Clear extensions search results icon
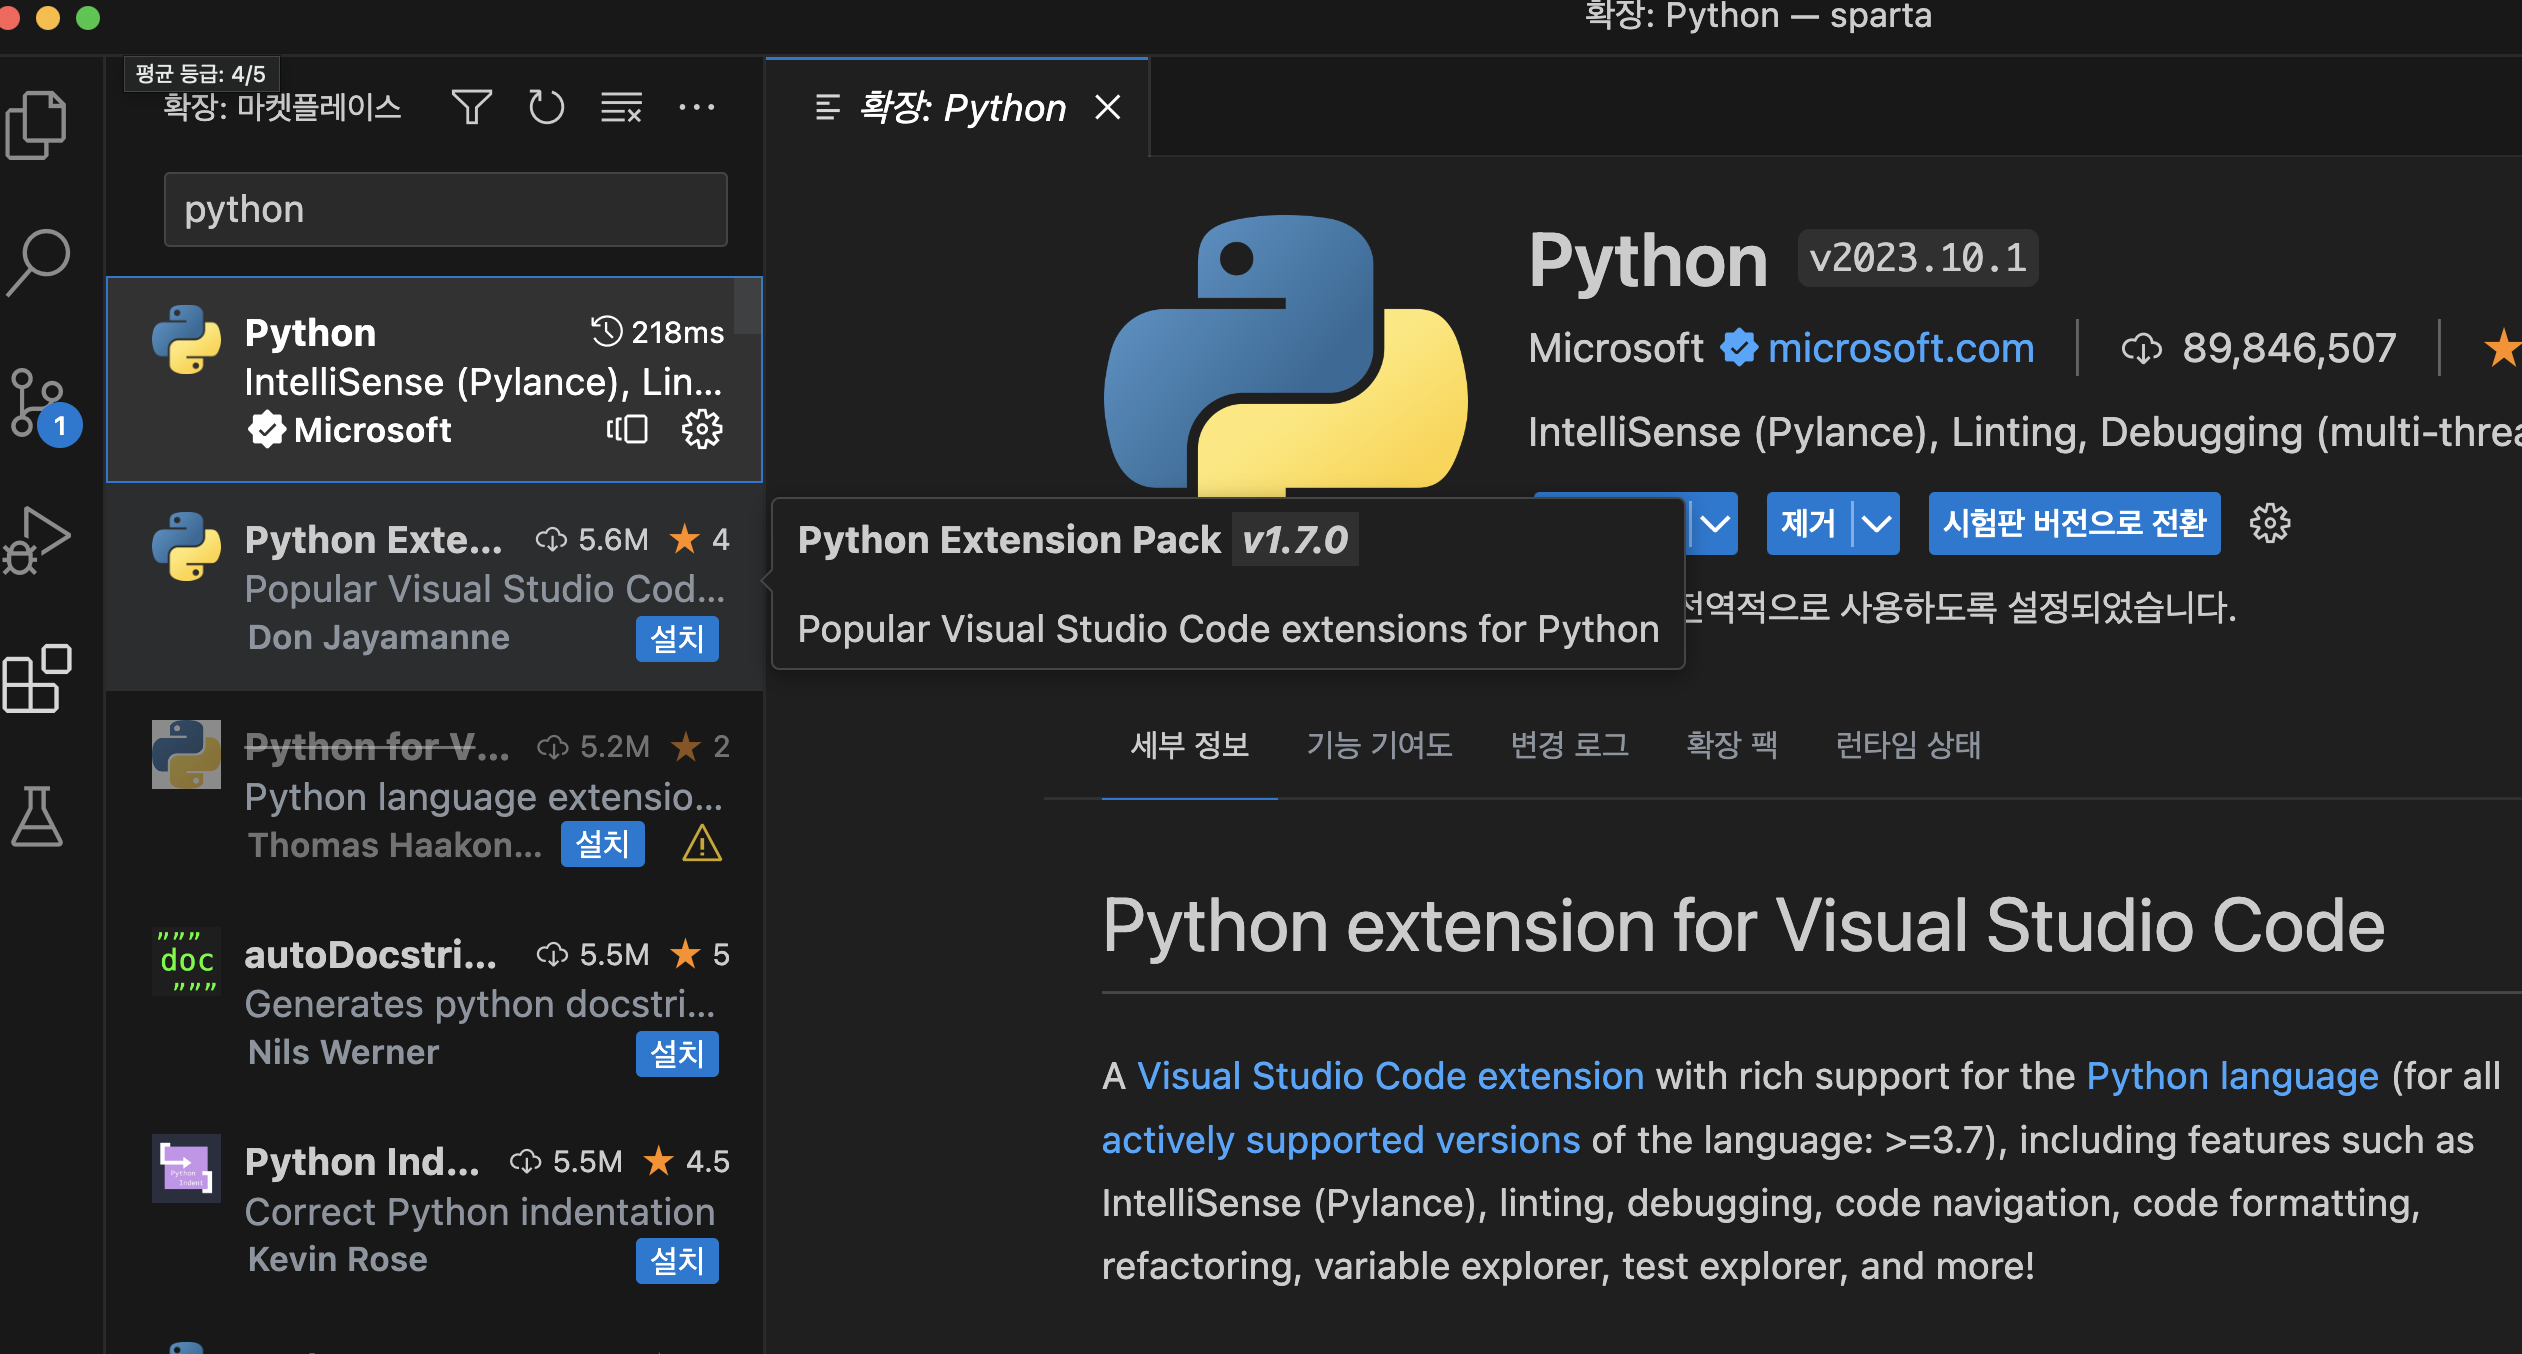The image size is (2522, 1354). point(621,107)
